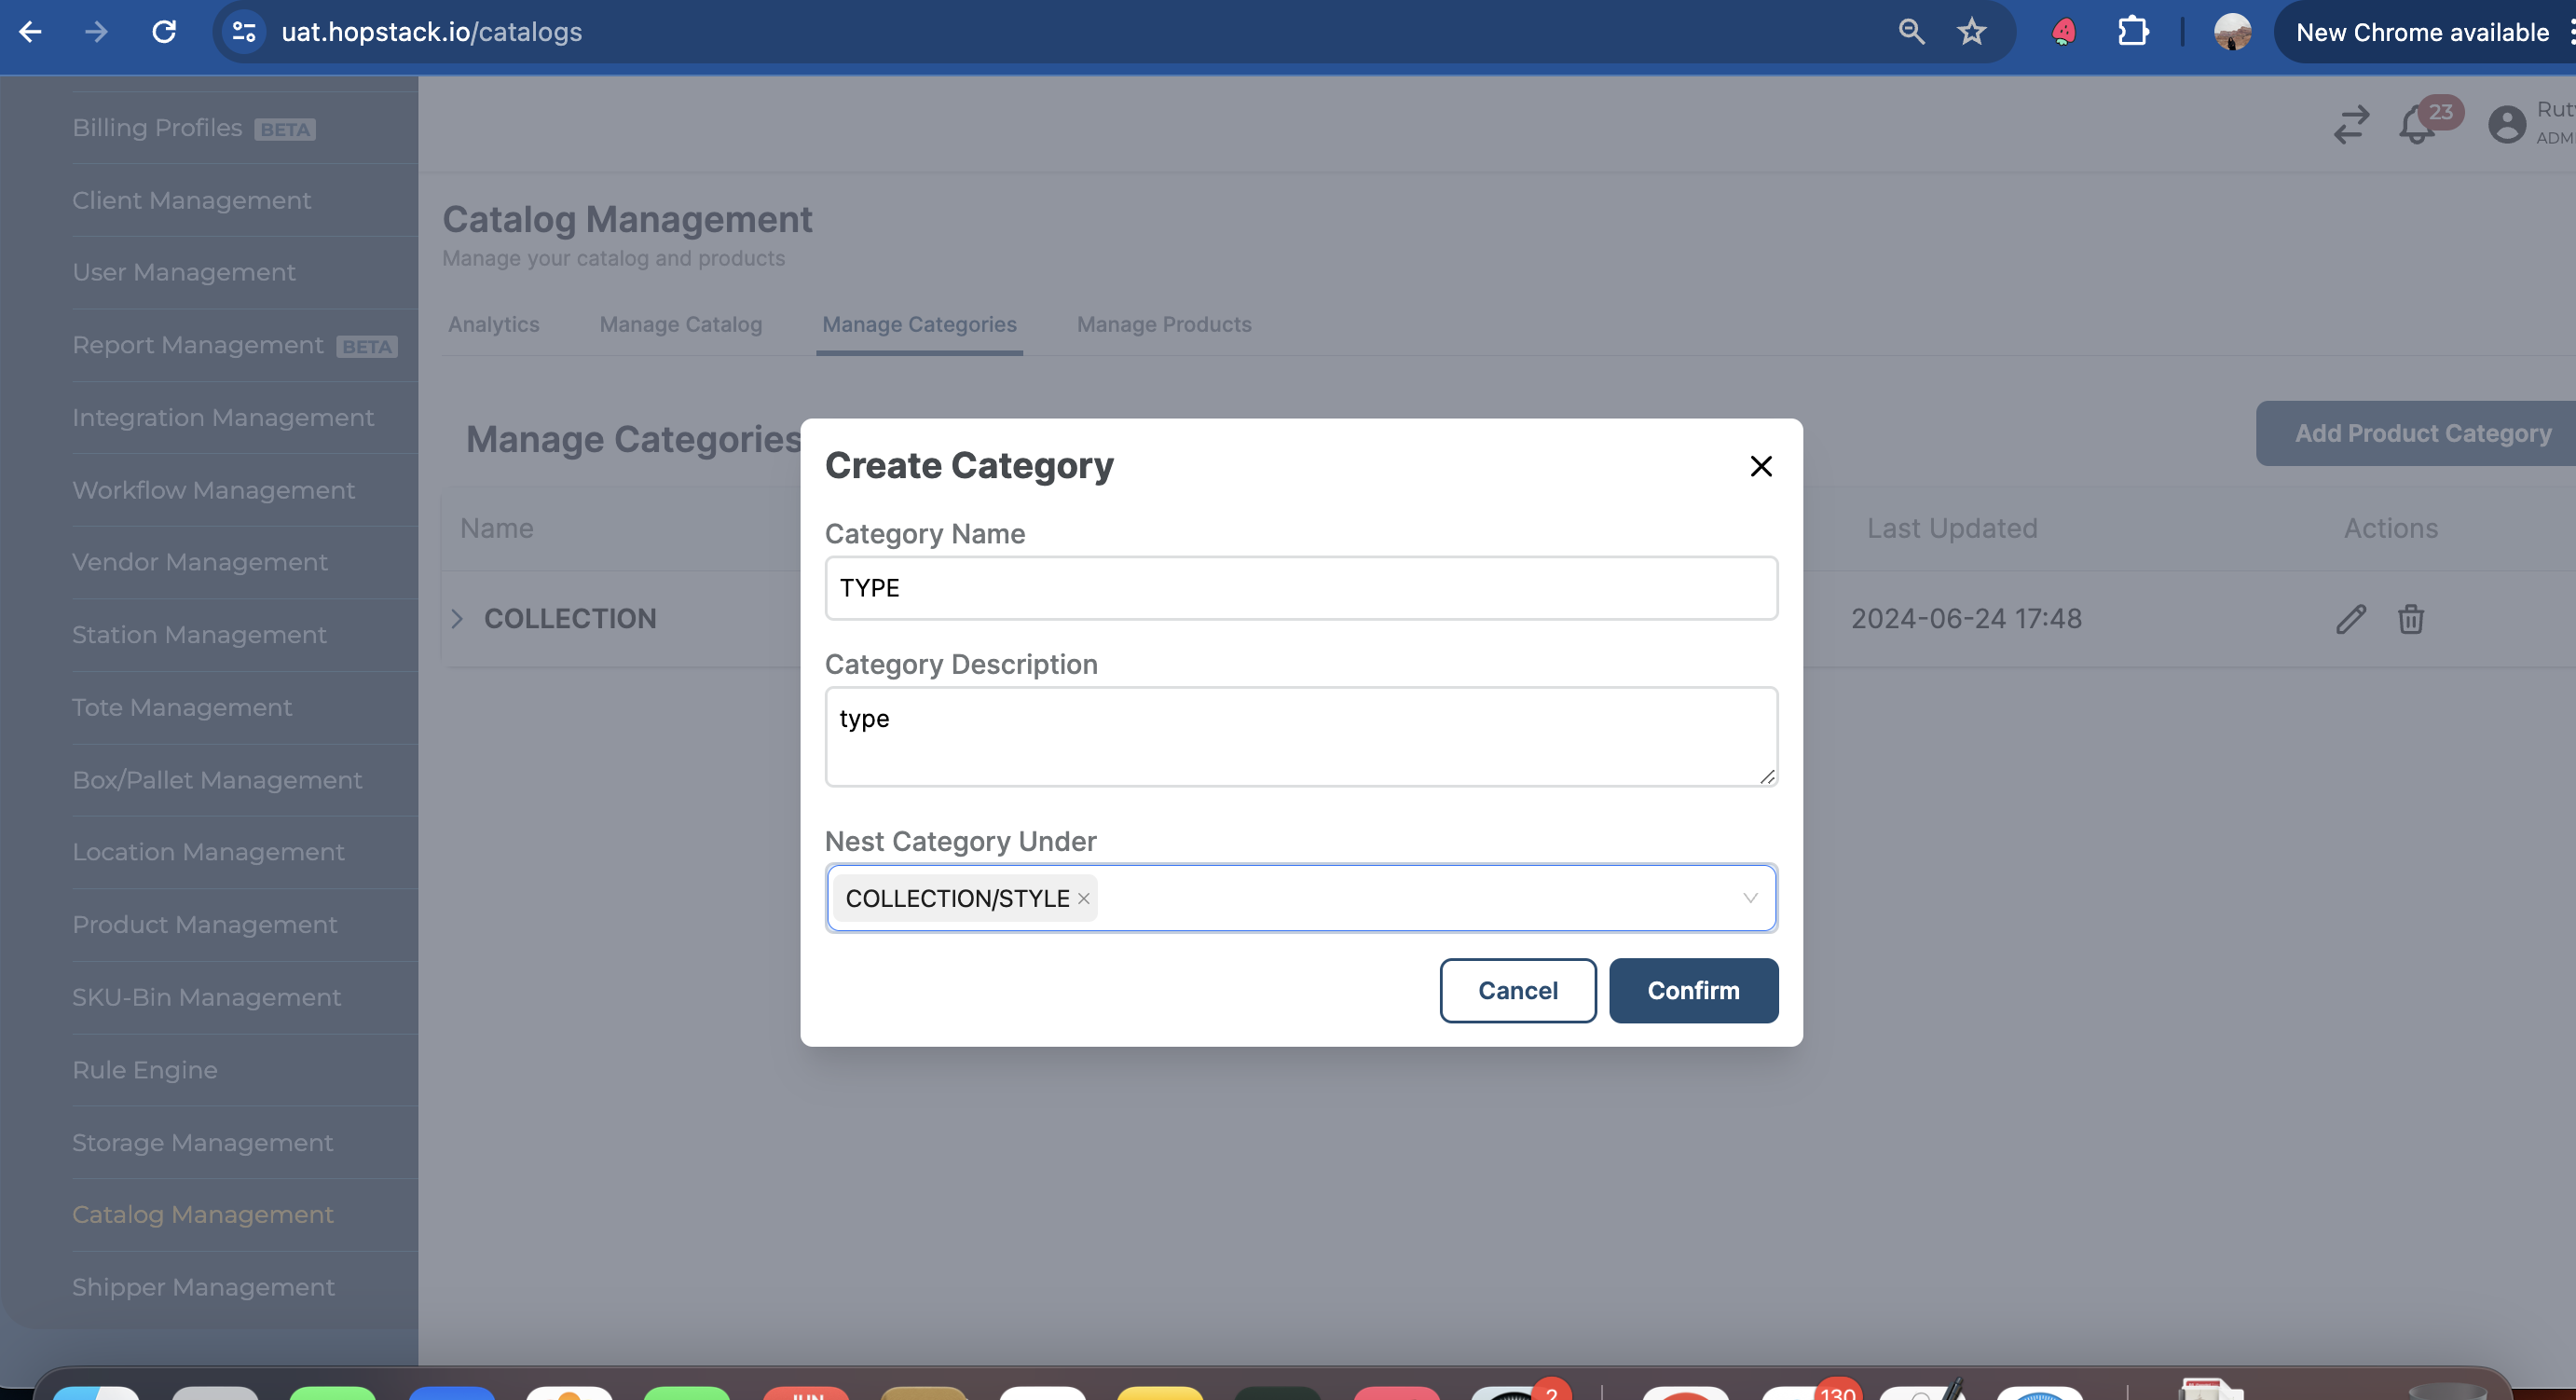Expand the COLLECTION category row
The width and height of the screenshot is (2576, 1400).
[457, 619]
